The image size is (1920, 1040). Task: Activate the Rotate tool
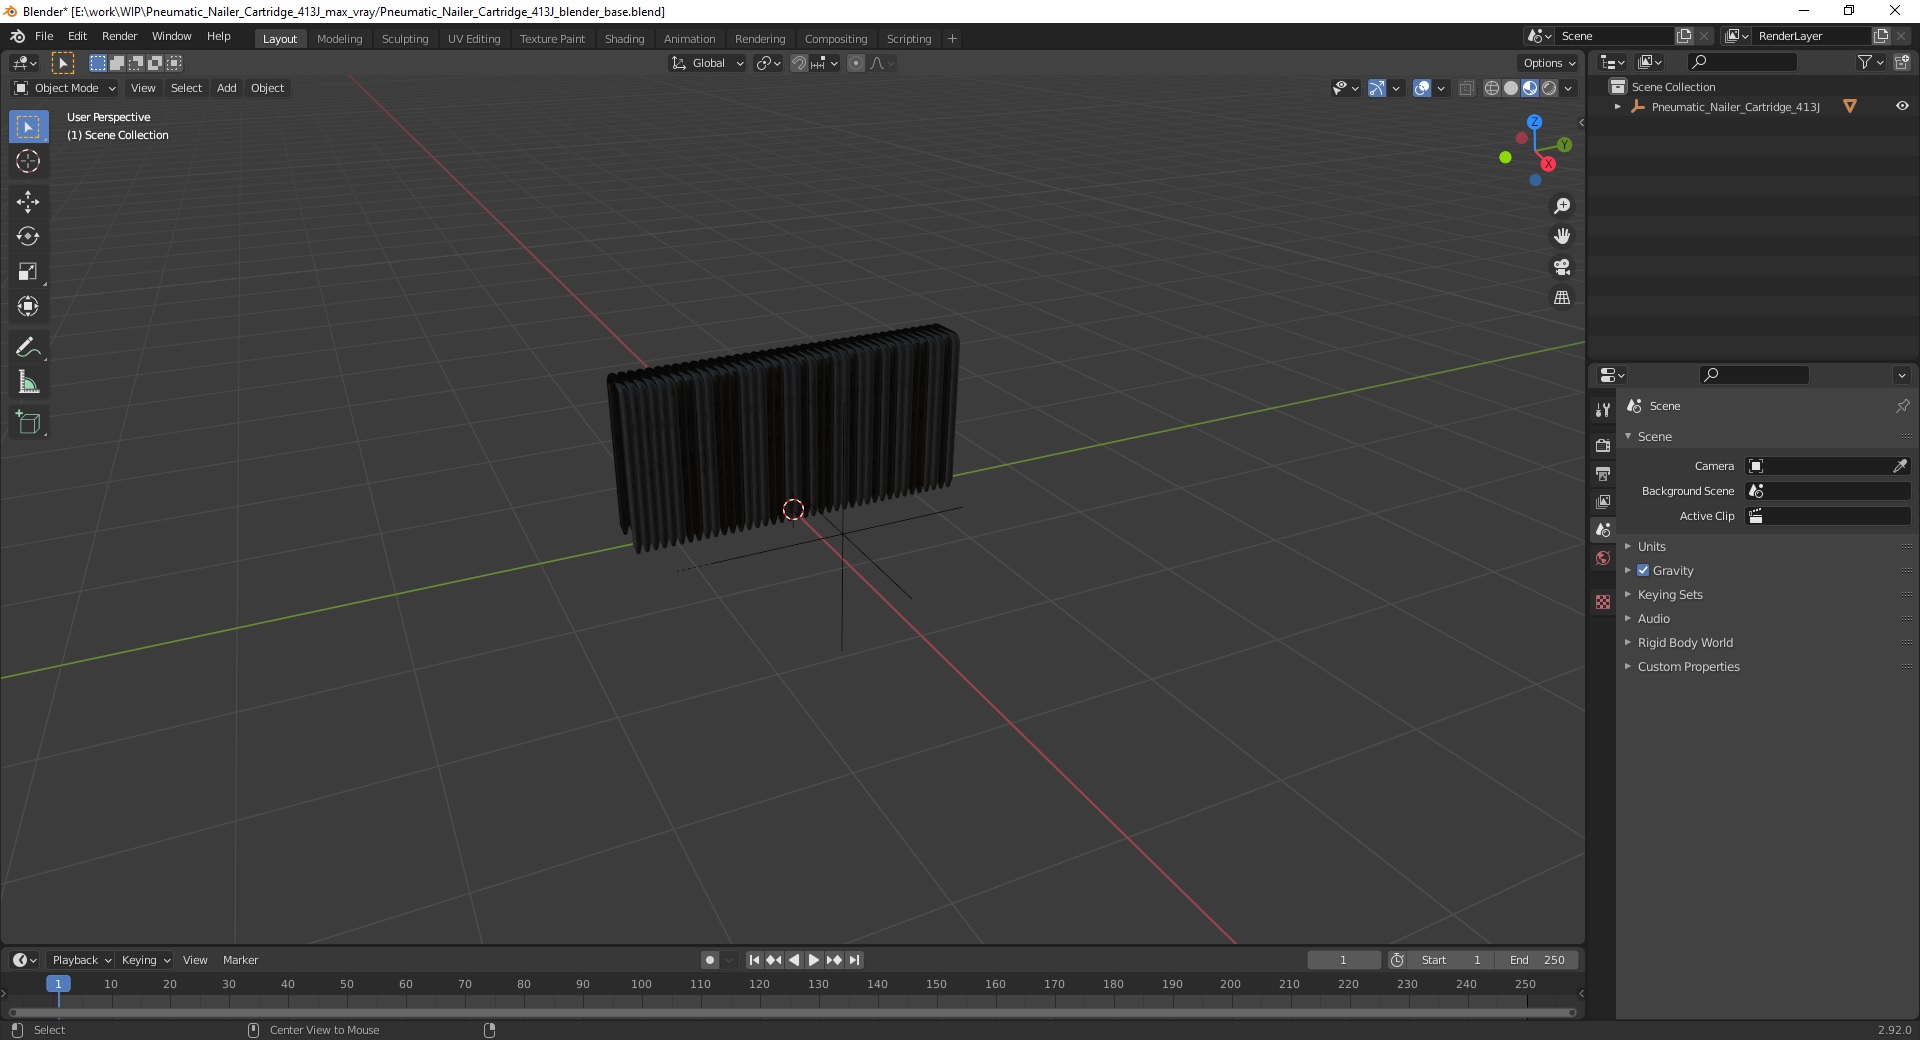[x=28, y=236]
